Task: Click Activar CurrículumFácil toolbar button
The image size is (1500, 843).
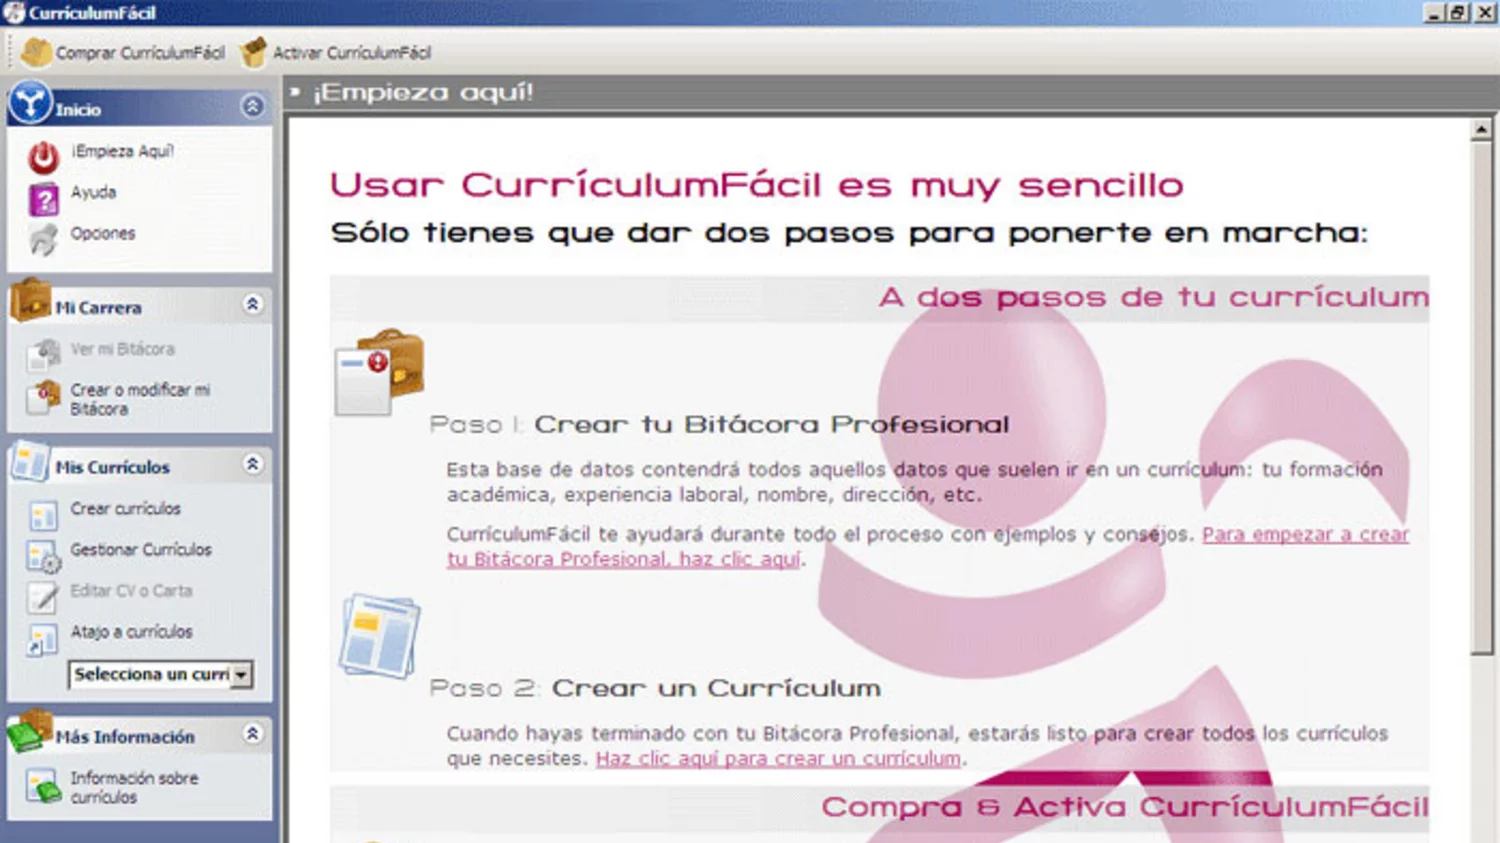Action: pyautogui.click(x=336, y=52)
